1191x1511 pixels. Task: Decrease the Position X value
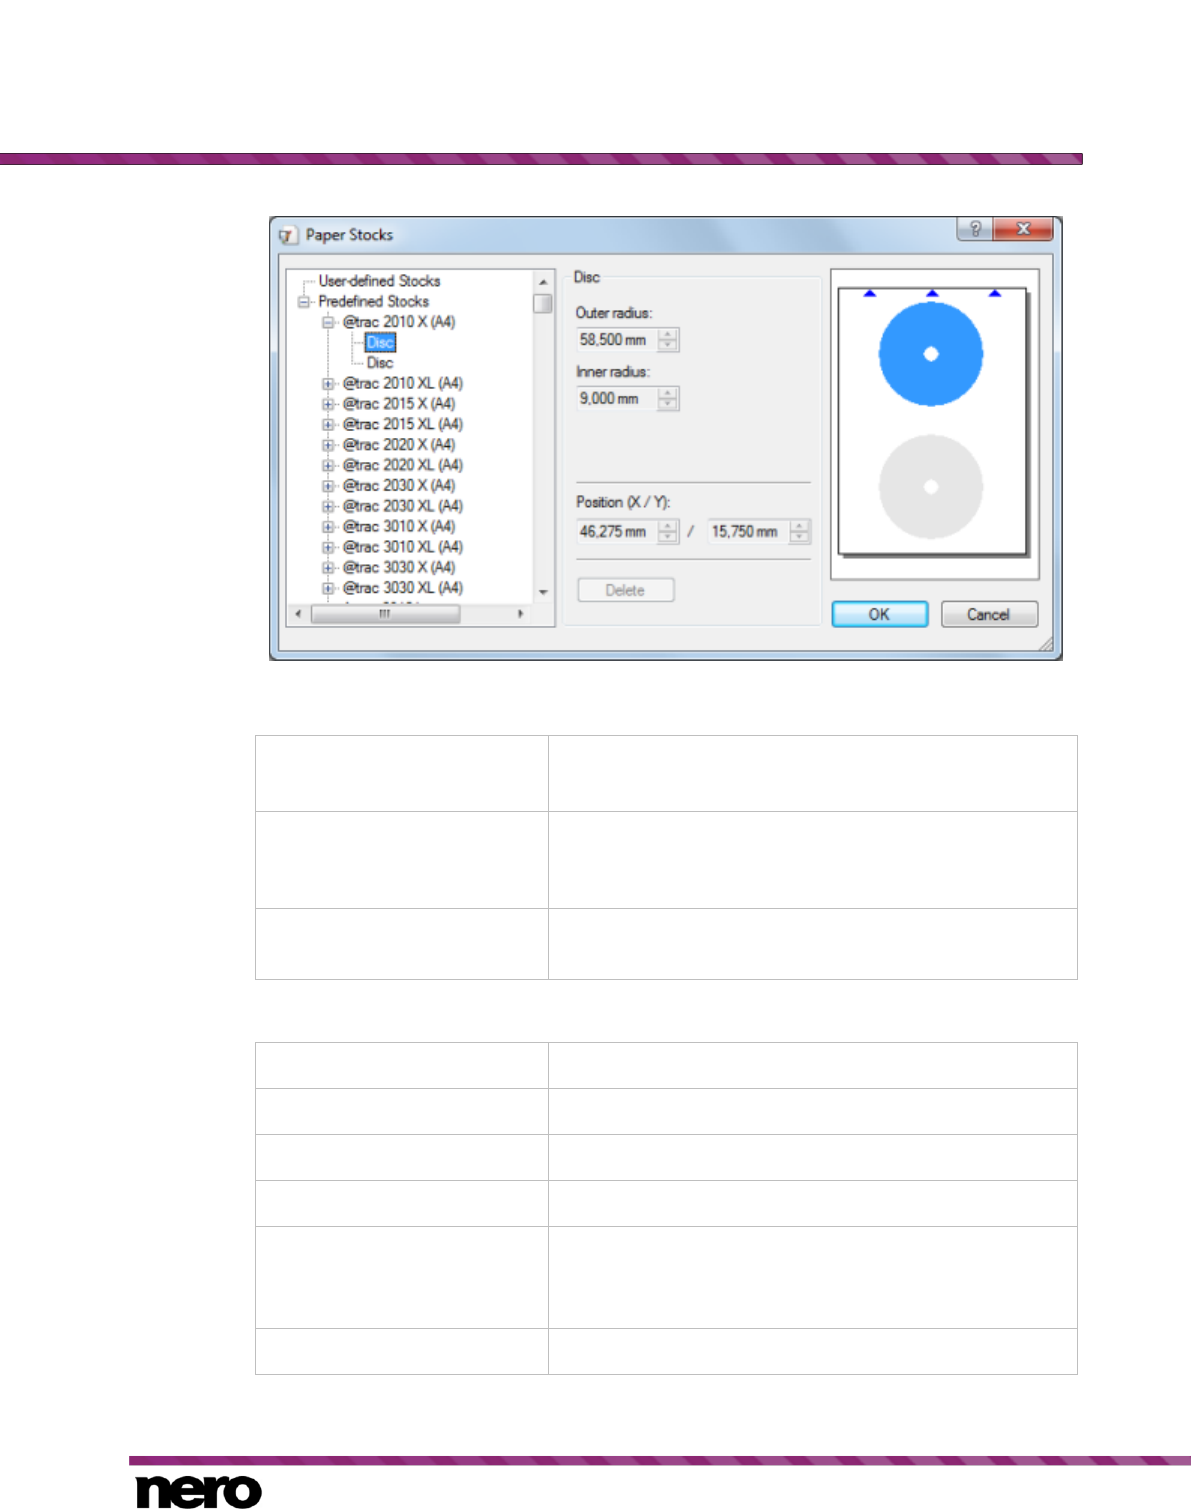[x=668, y=538]
